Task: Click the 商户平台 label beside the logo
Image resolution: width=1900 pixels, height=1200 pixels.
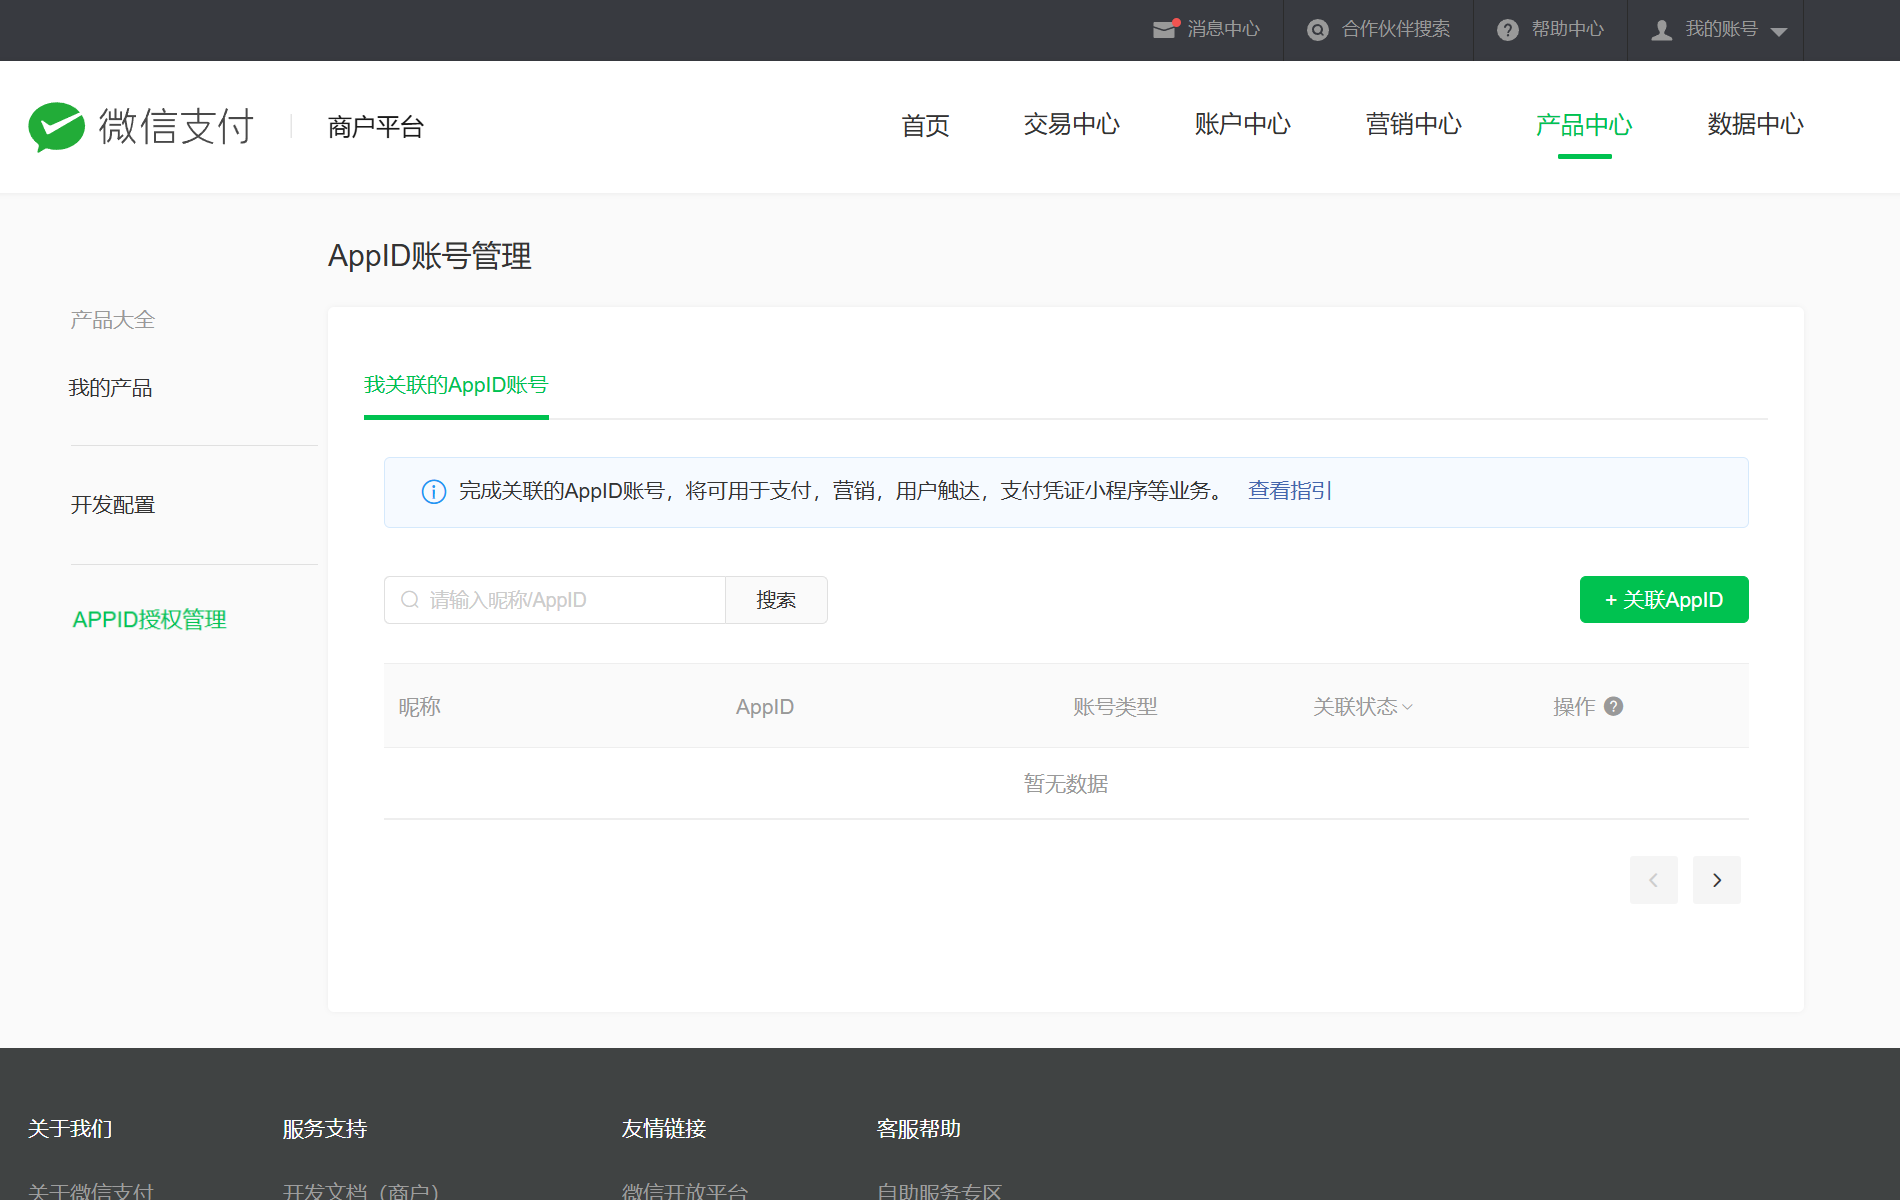Action: point(376,127)
